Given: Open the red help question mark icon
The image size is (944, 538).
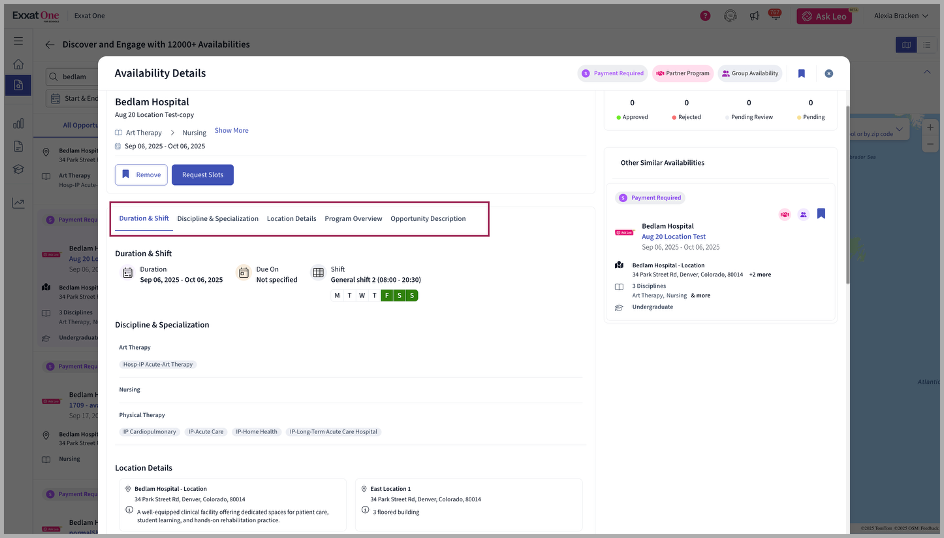Looking at the screenshot, I should pyautogui.click(x=705, y=16).
